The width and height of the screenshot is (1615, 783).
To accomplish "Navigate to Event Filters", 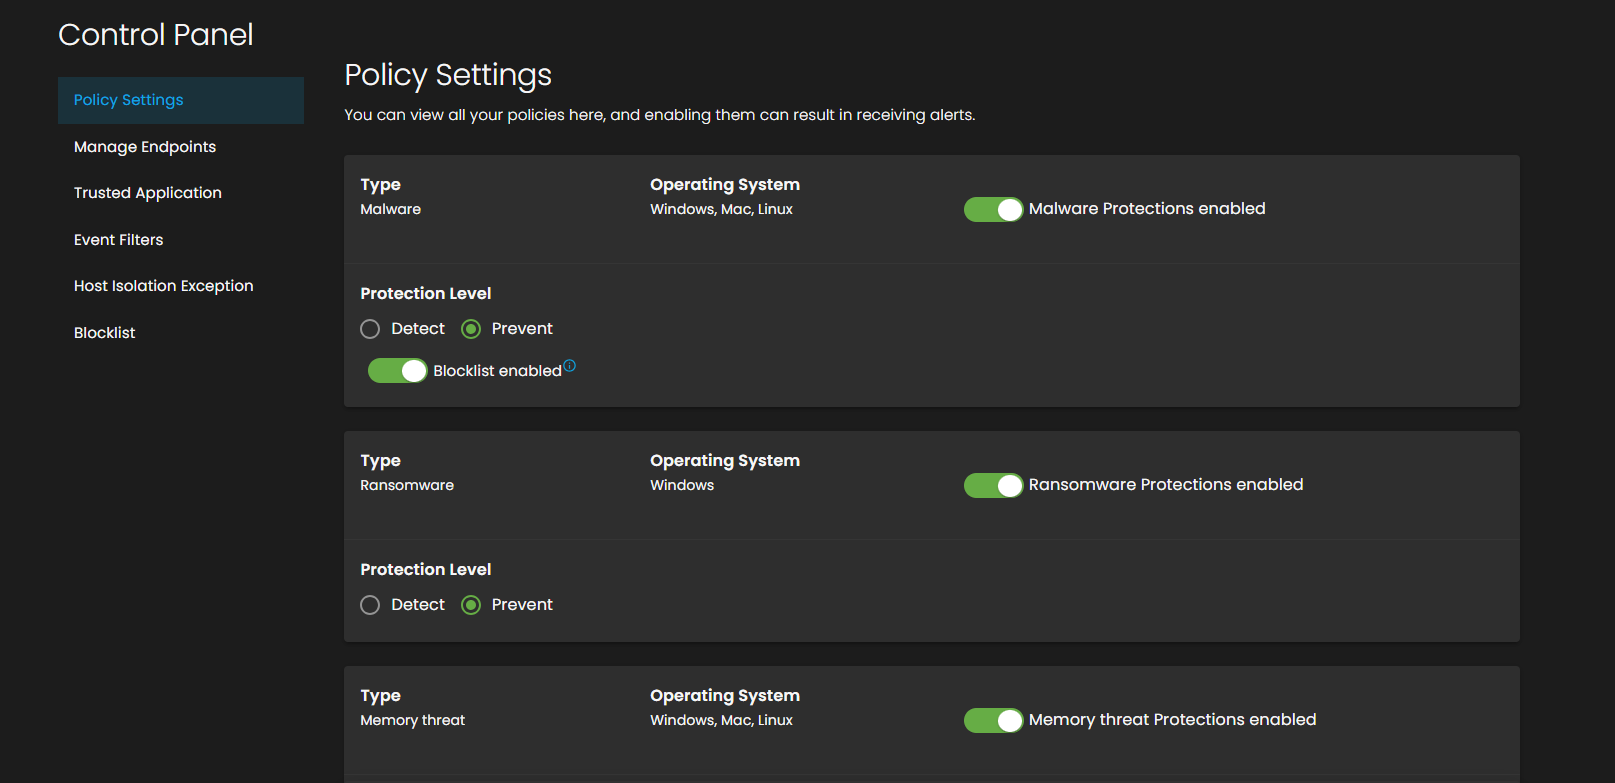I will (118, 240).
